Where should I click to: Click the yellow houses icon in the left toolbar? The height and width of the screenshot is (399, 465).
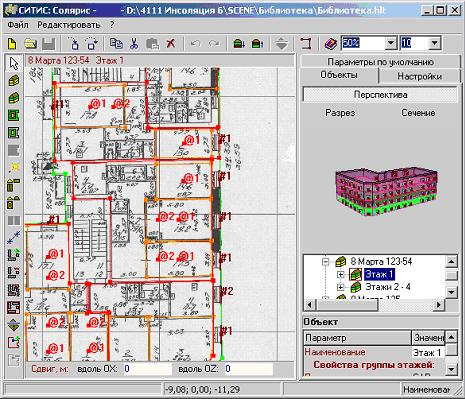[14, 202]
